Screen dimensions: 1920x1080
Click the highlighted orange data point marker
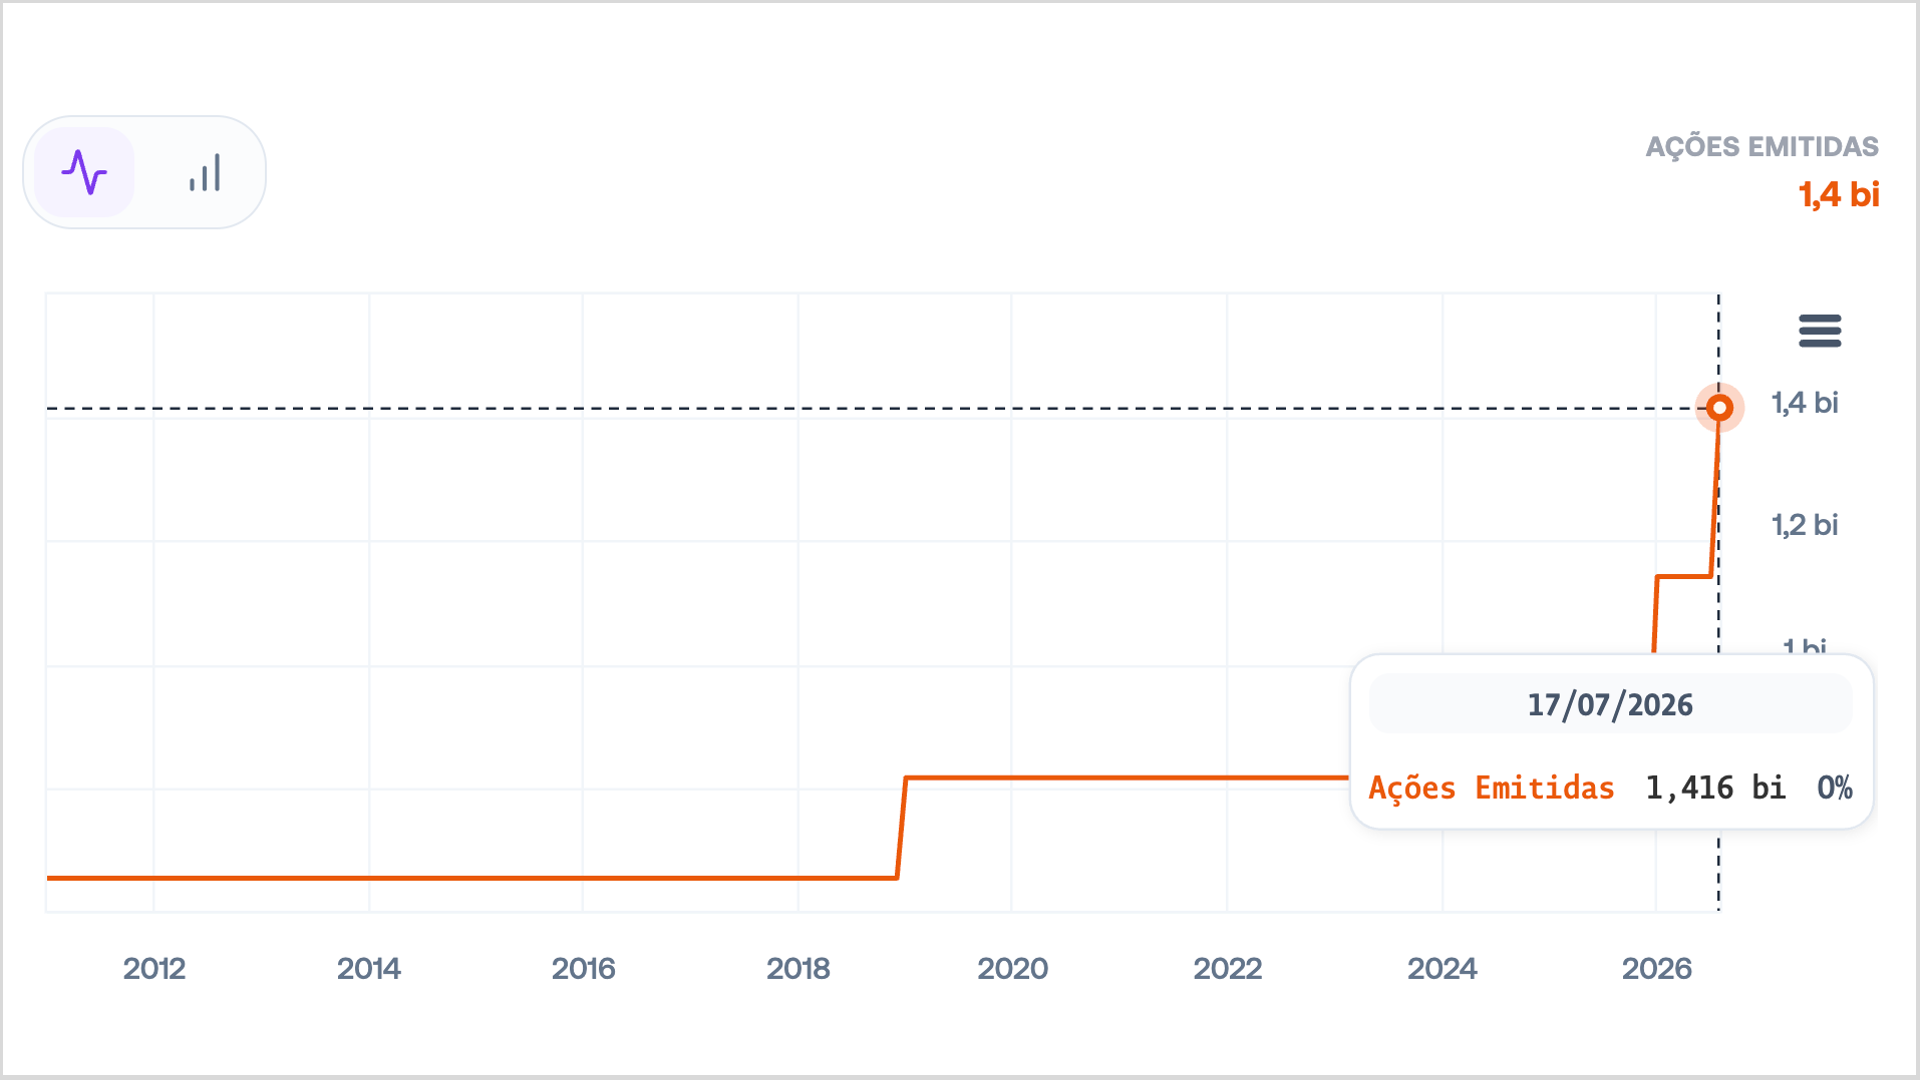(1719, 408)
